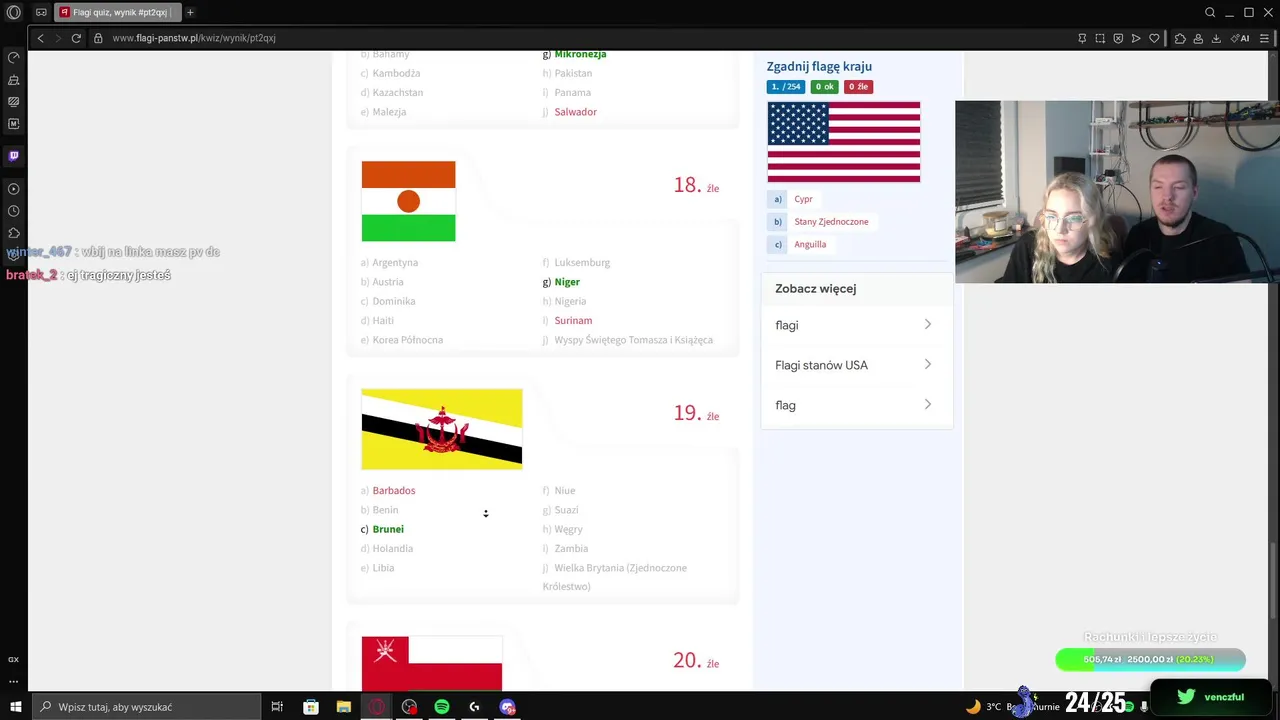The height and width of the screenshot is (720, 1280).
Task: Select answer Stany Zjednoczone
Action: 831,222
